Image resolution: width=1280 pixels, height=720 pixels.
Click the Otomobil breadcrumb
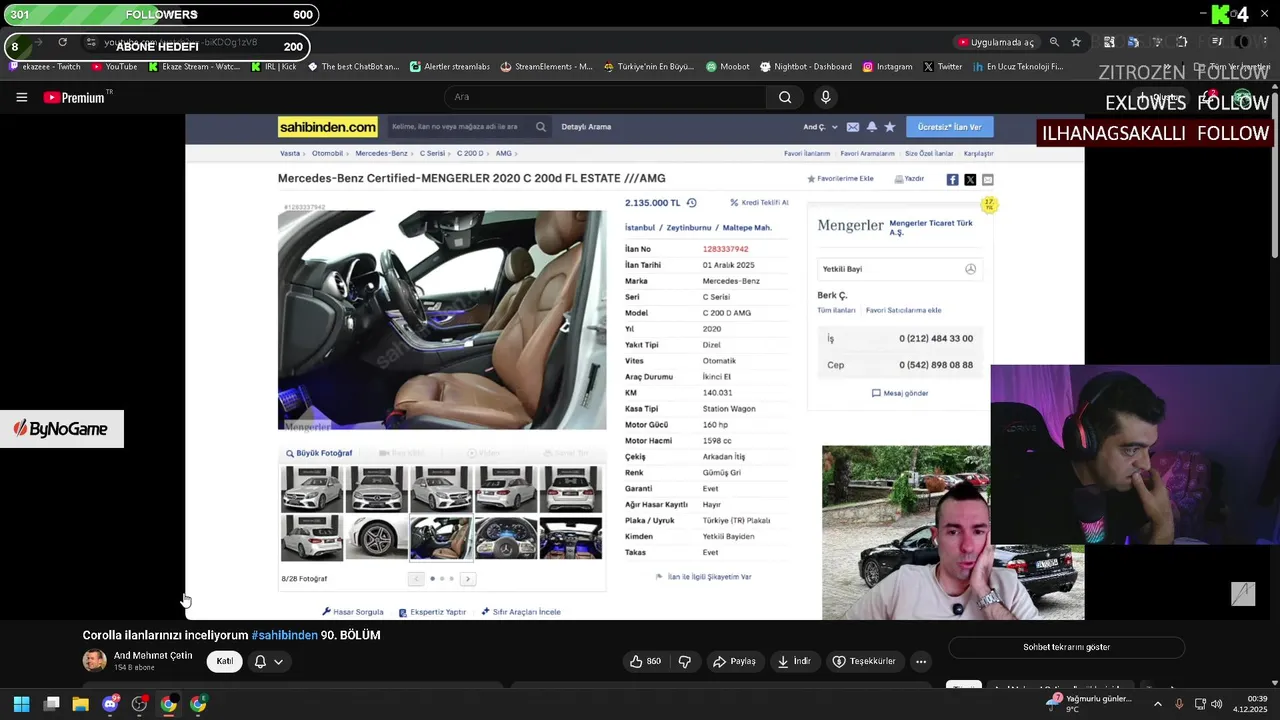pos(327,154)
